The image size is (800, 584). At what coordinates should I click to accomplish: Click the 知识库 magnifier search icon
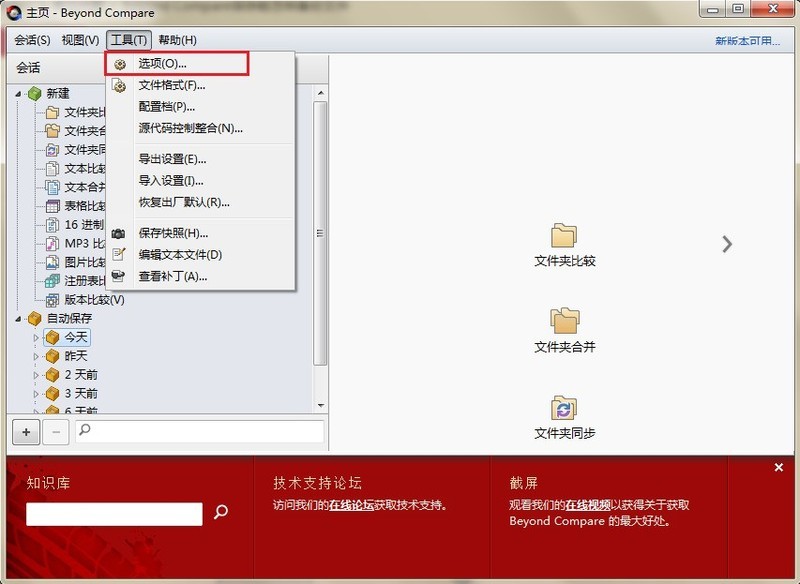click(220, 512)
